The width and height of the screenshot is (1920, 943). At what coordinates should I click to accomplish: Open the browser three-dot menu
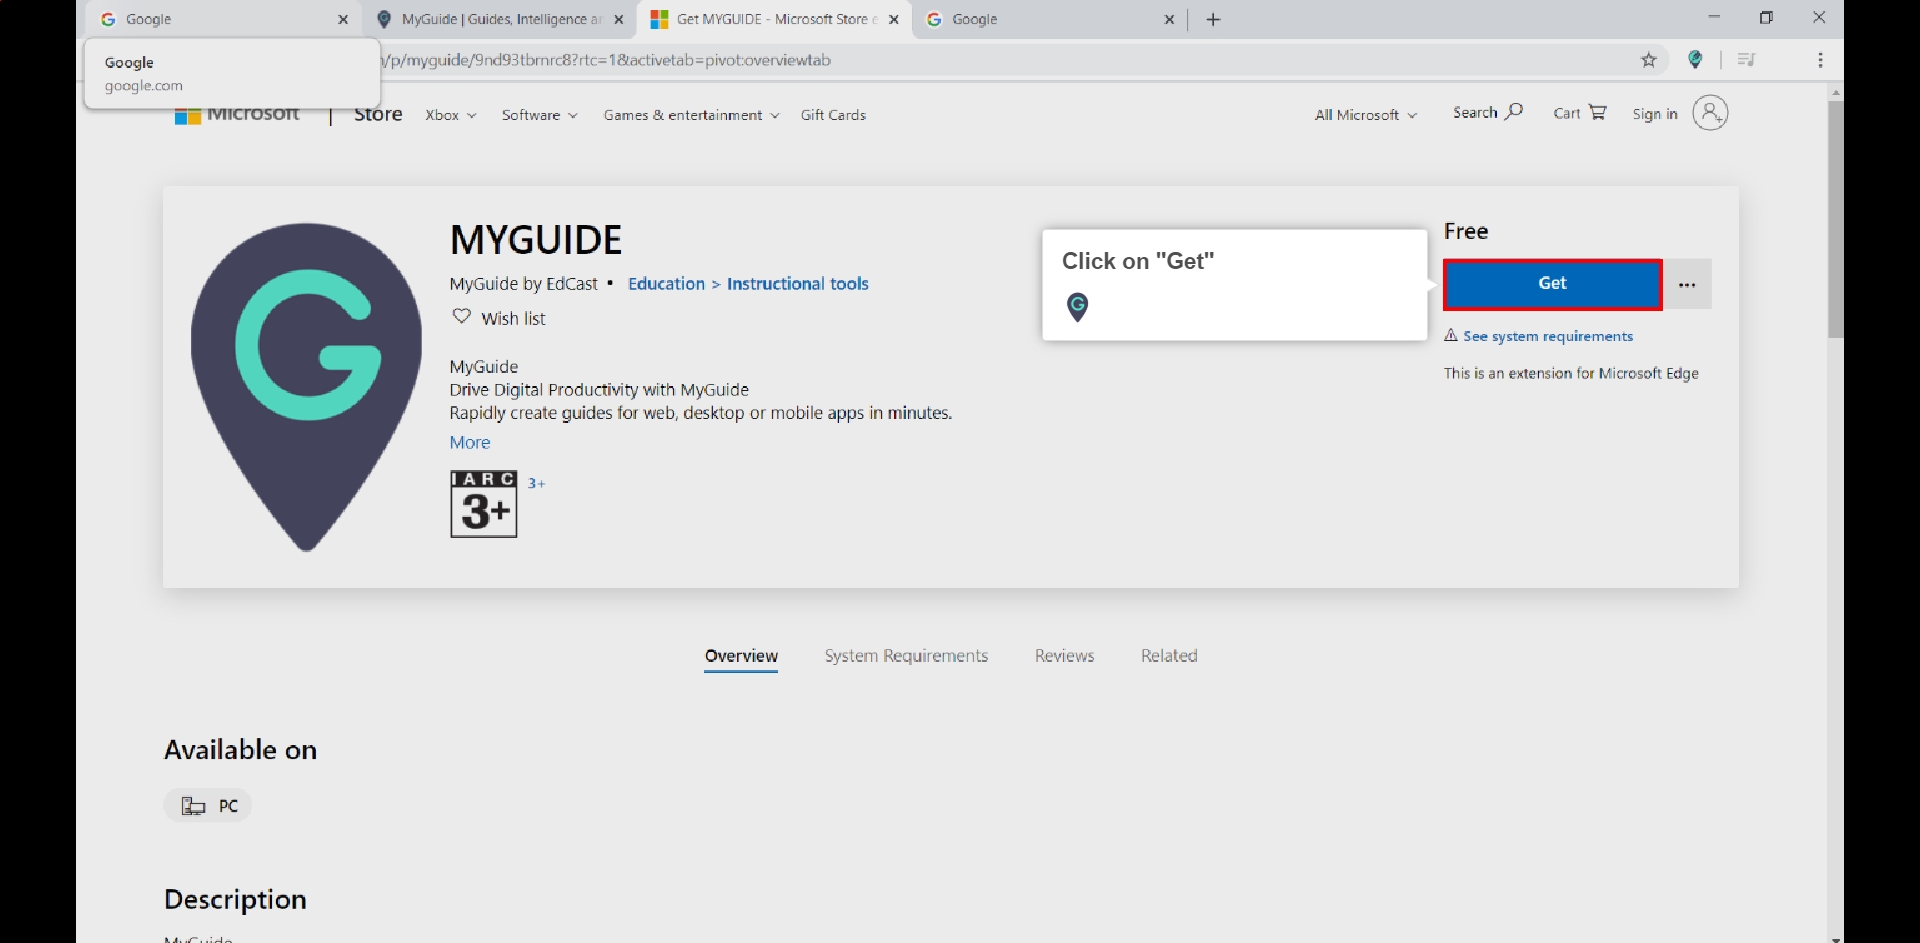click(1820, 60)
